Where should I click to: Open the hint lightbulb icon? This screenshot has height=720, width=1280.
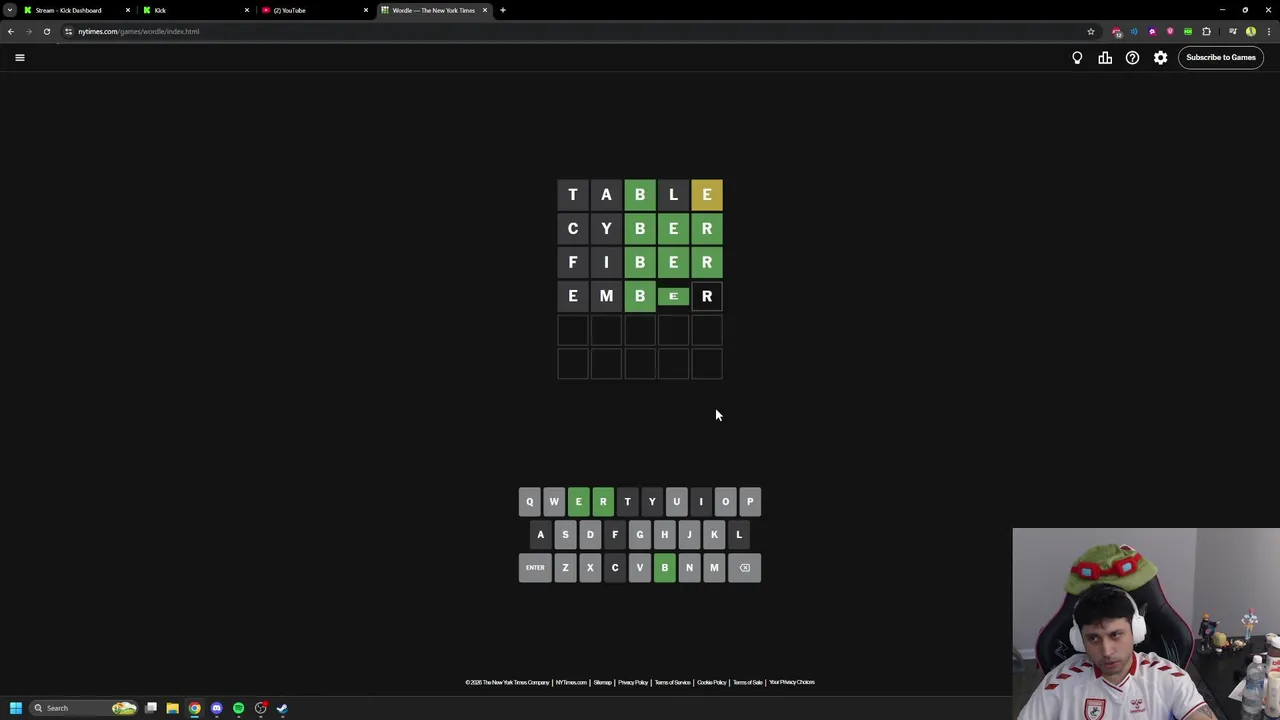[1077, 57]
